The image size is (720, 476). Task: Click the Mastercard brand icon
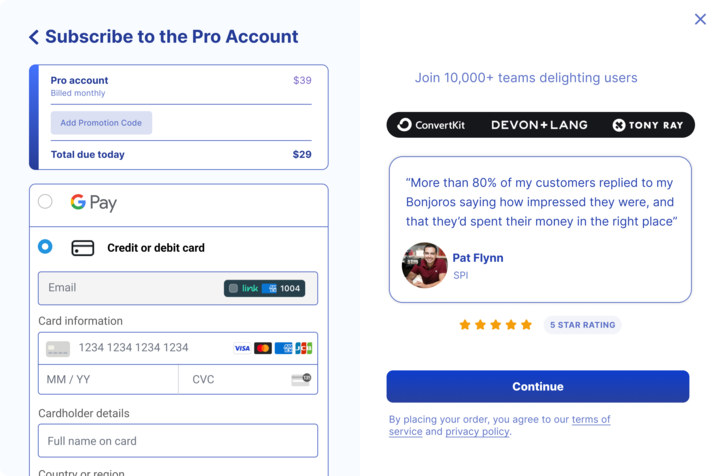tap(263, 348)
